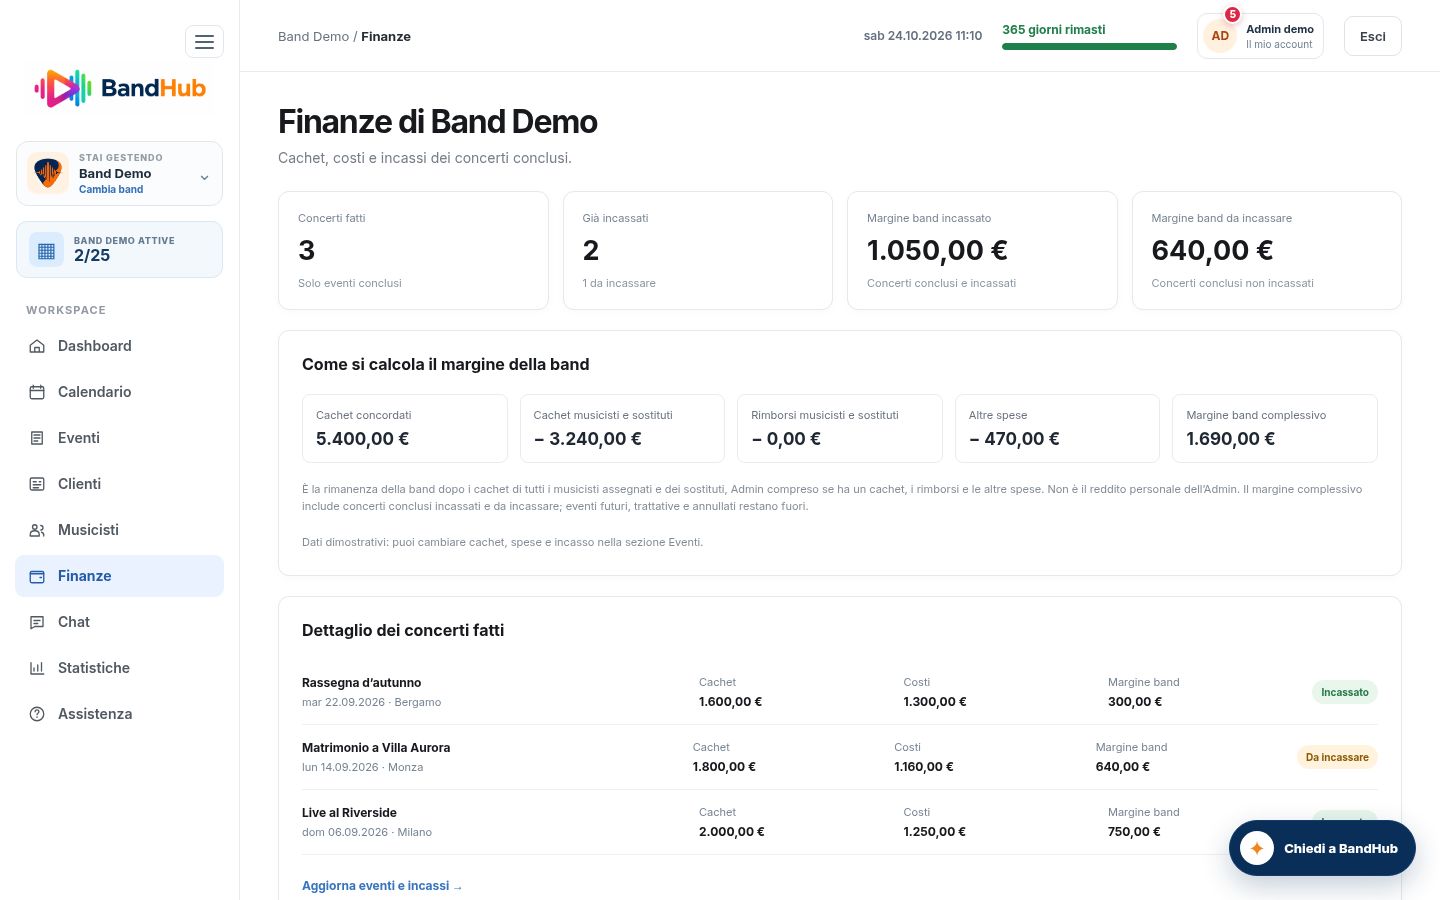Click the Finanze wallet icon
This screenshot has width=1440, height=900.
pos(37,576)
